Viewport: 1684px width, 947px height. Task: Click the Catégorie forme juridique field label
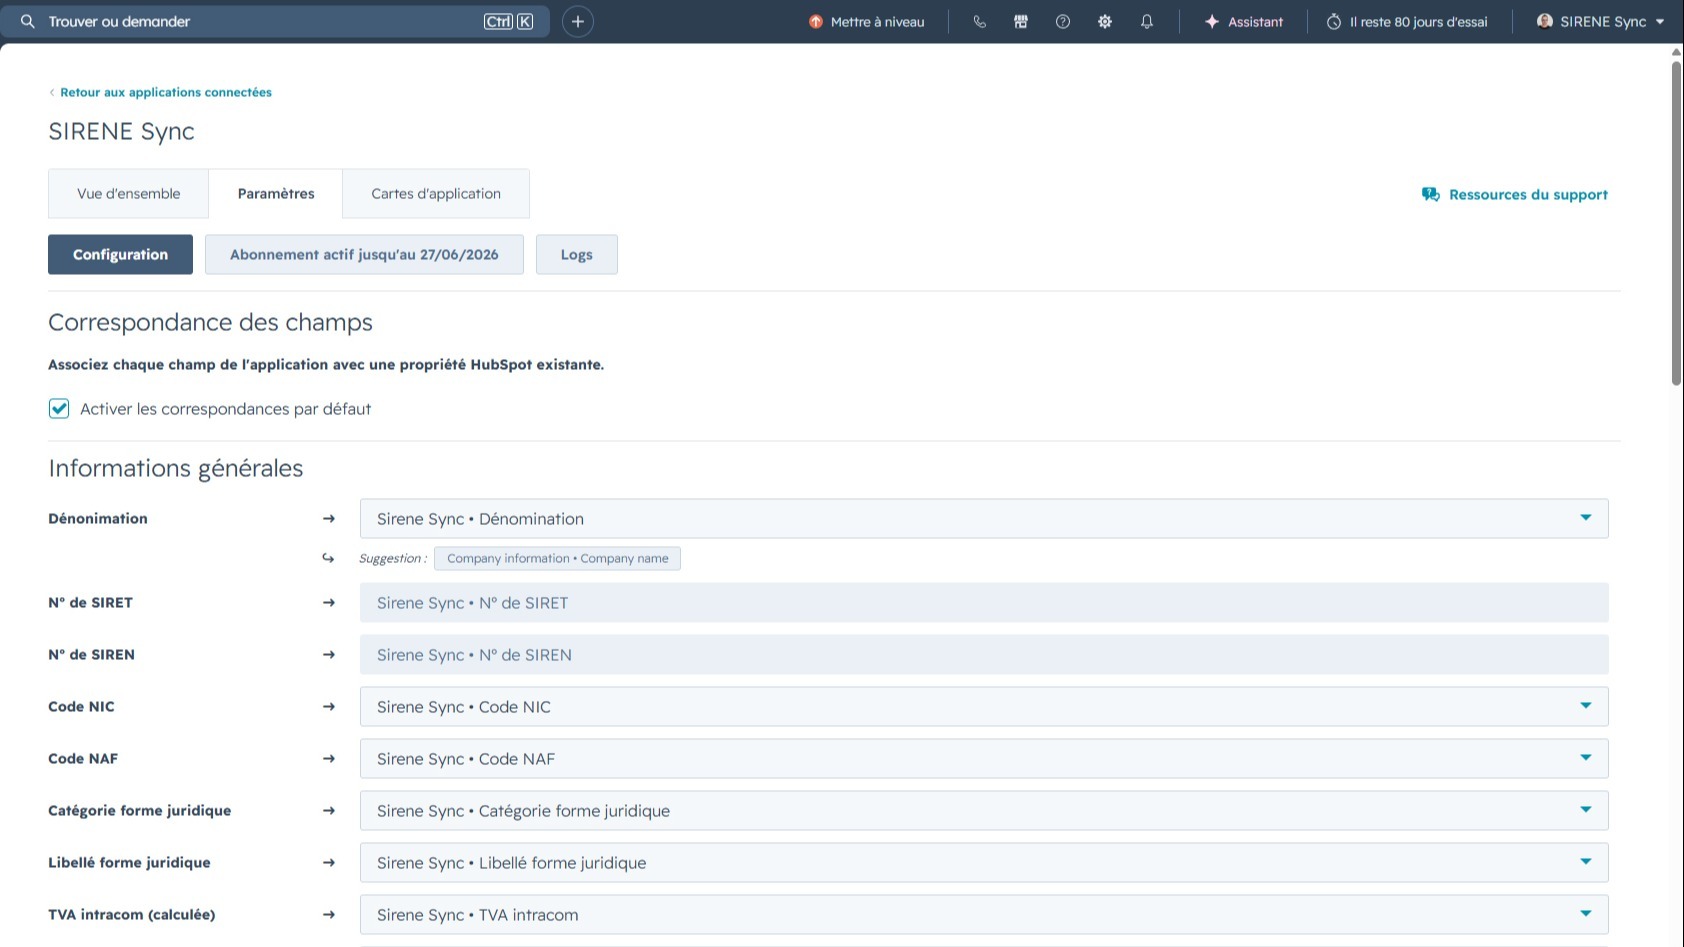pos(139,810)
